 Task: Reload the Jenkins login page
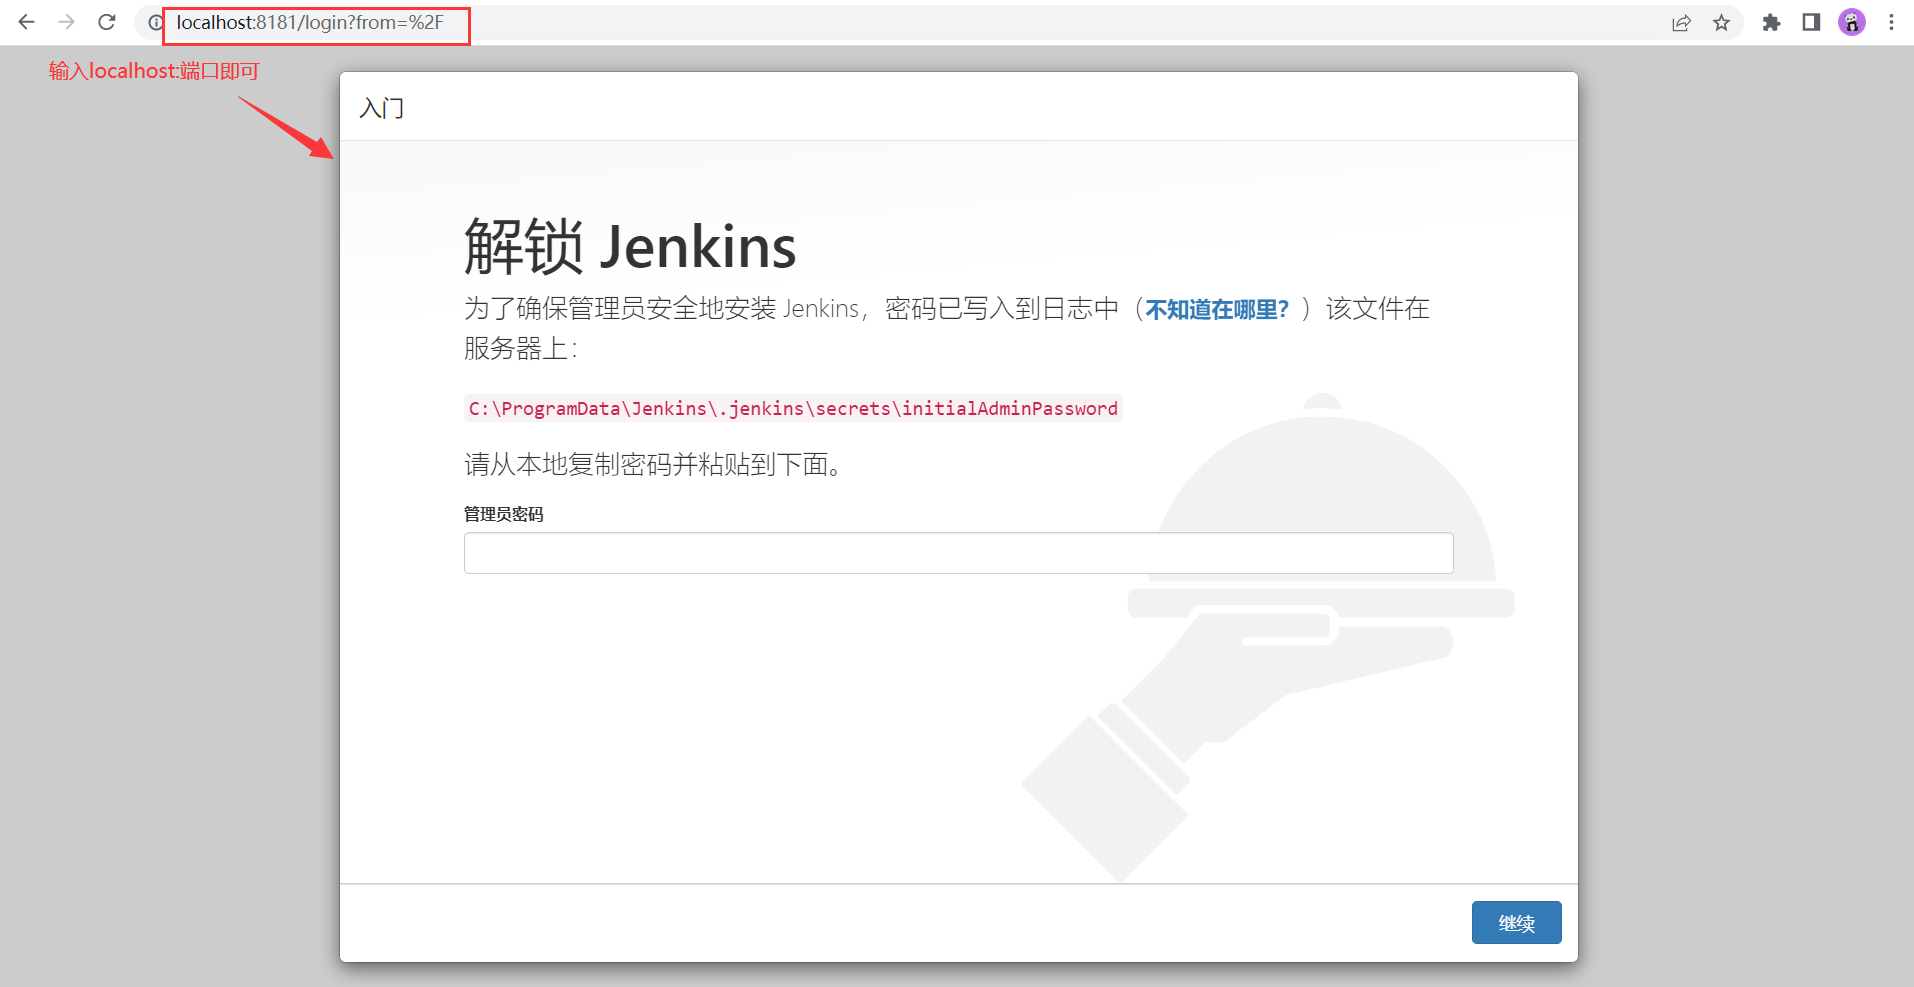point(107,22)
